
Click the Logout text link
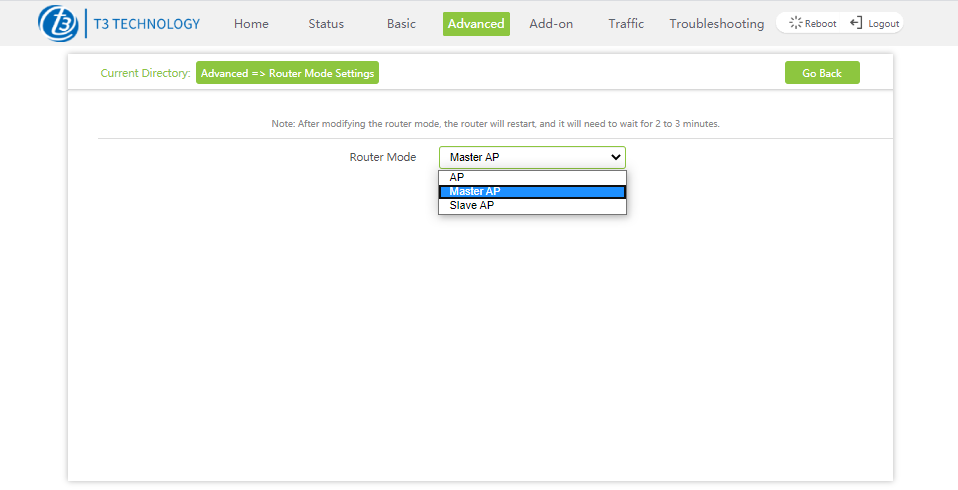(883, 24)
